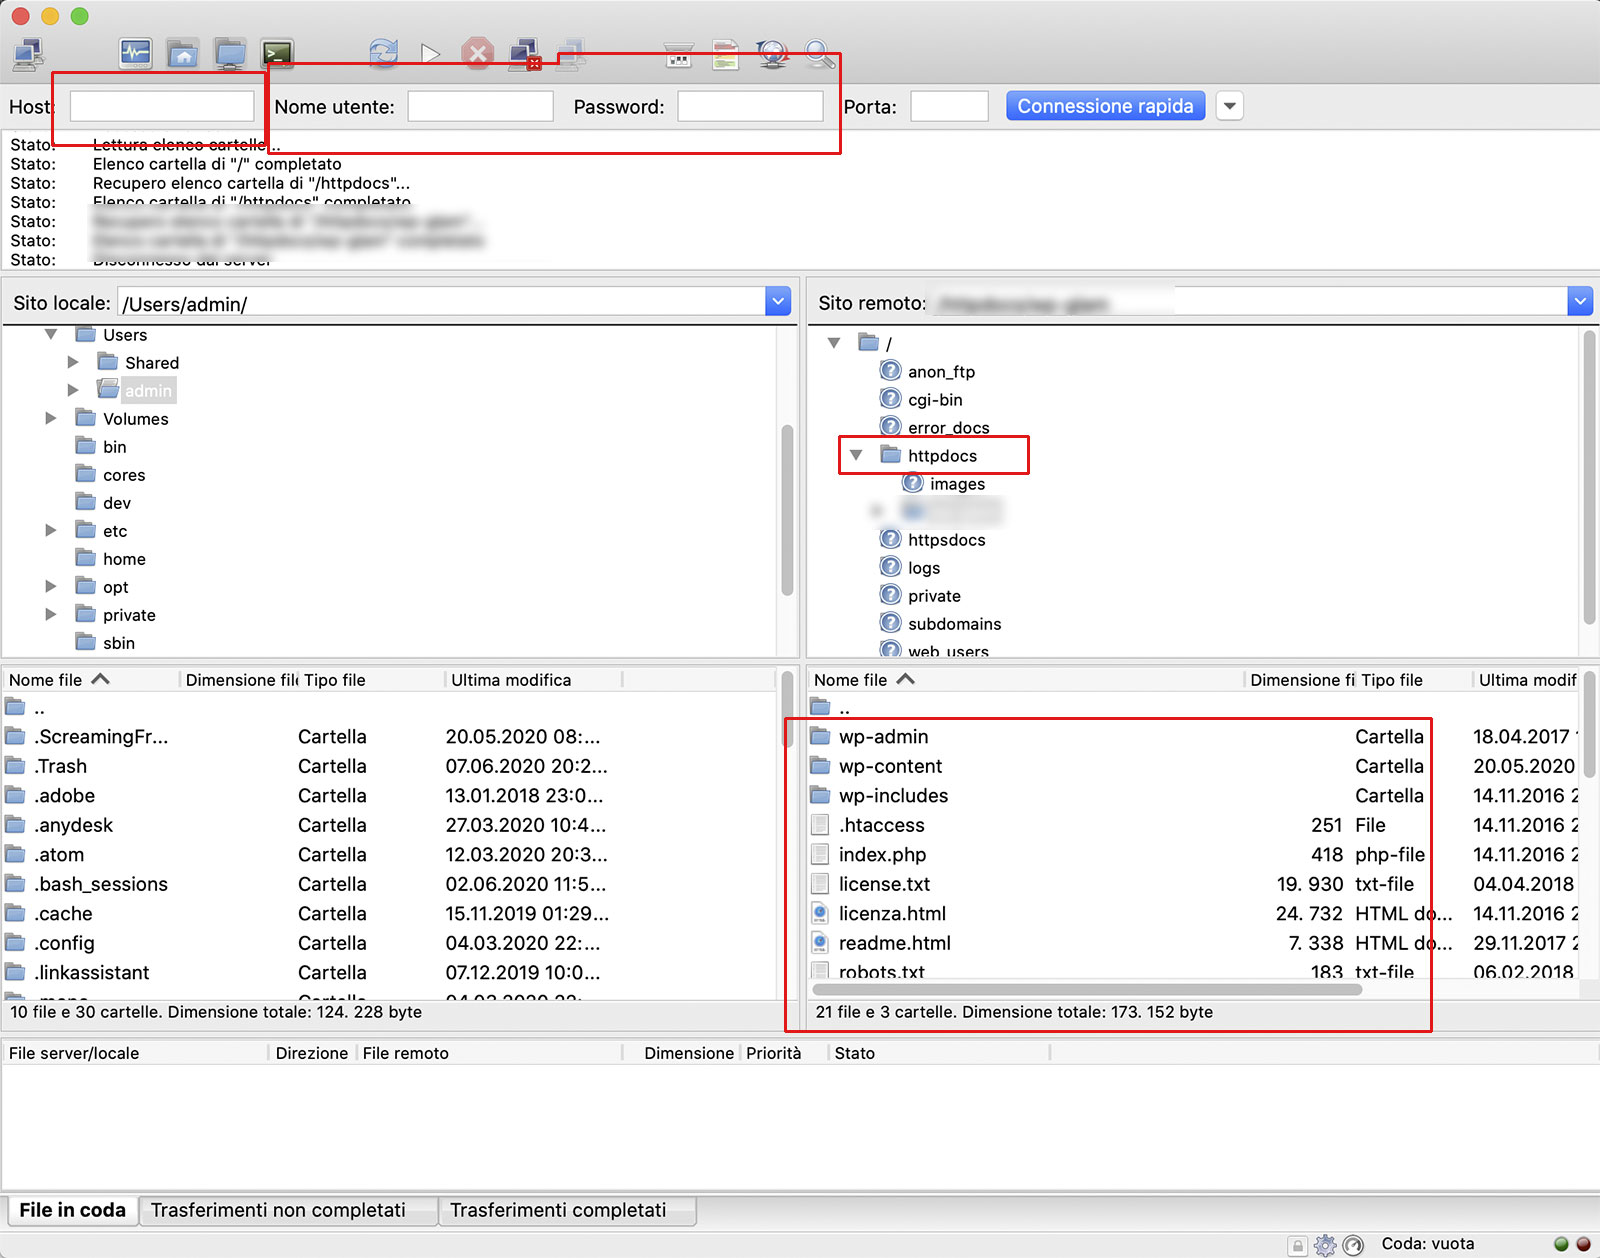1600x1258 pixels.
Task: Open the Site Manager icon
Action: tap(28, 54)
